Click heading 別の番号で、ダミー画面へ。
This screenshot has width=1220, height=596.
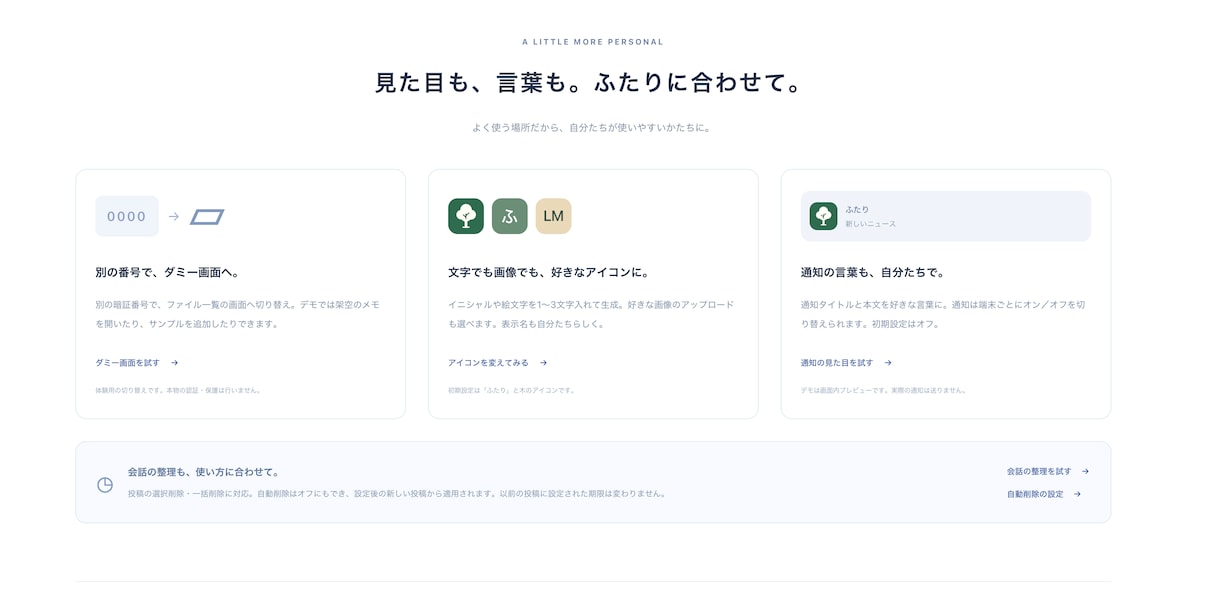click(x=167, y=272)
